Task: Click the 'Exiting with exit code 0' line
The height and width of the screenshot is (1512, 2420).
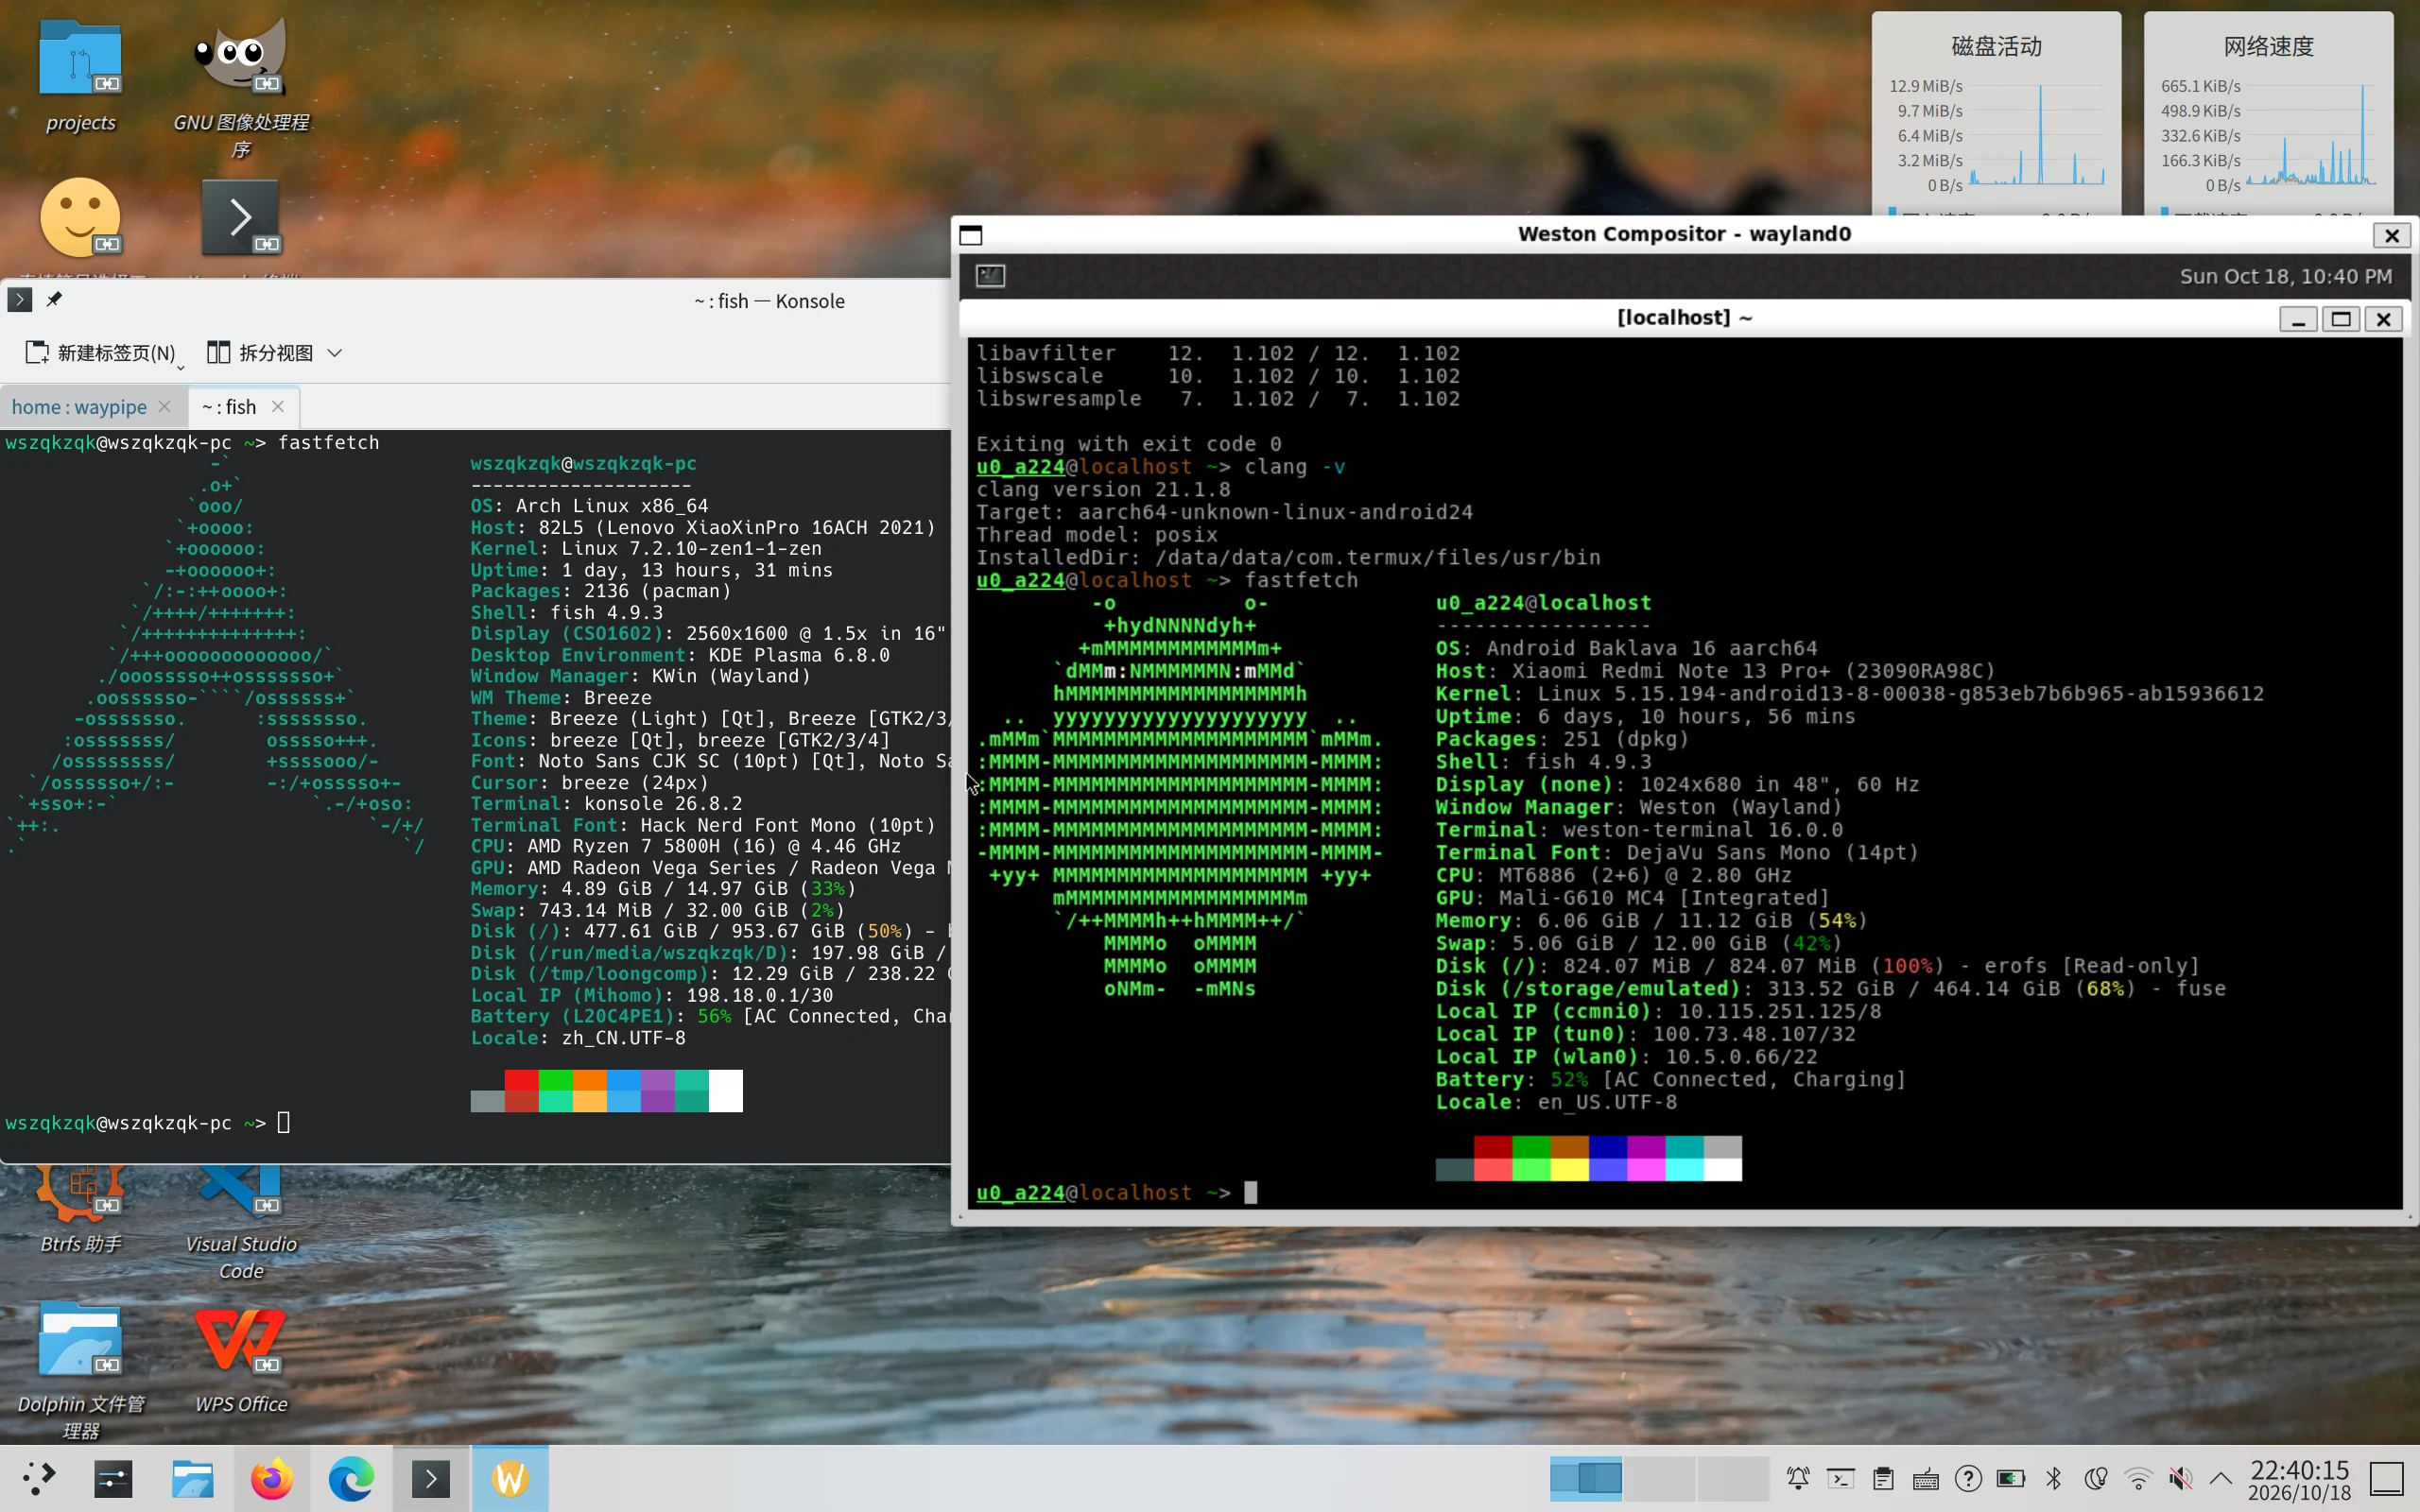Action: (1128, 444)
